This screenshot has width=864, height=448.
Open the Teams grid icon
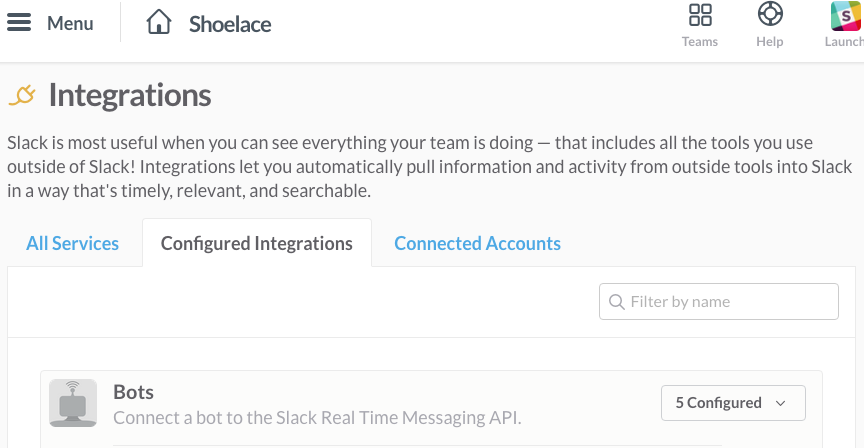pyautogui.click(x=700, y=15)
